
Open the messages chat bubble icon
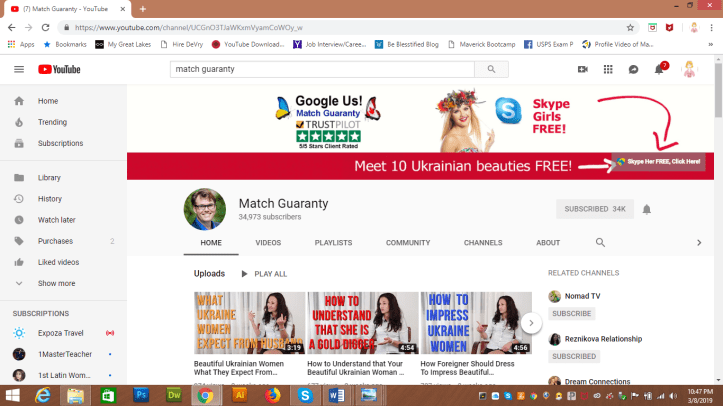634,69
